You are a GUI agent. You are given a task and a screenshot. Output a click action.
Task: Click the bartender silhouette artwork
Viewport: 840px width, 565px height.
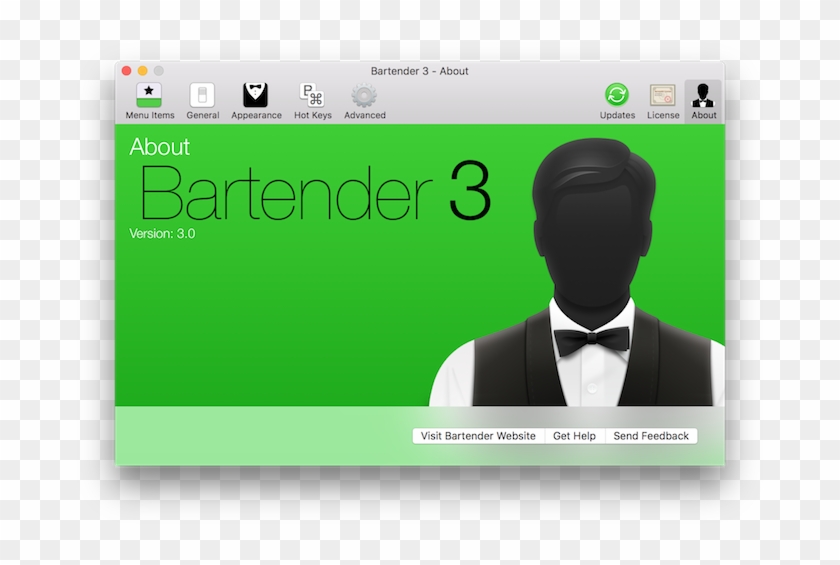pos(578,272)
